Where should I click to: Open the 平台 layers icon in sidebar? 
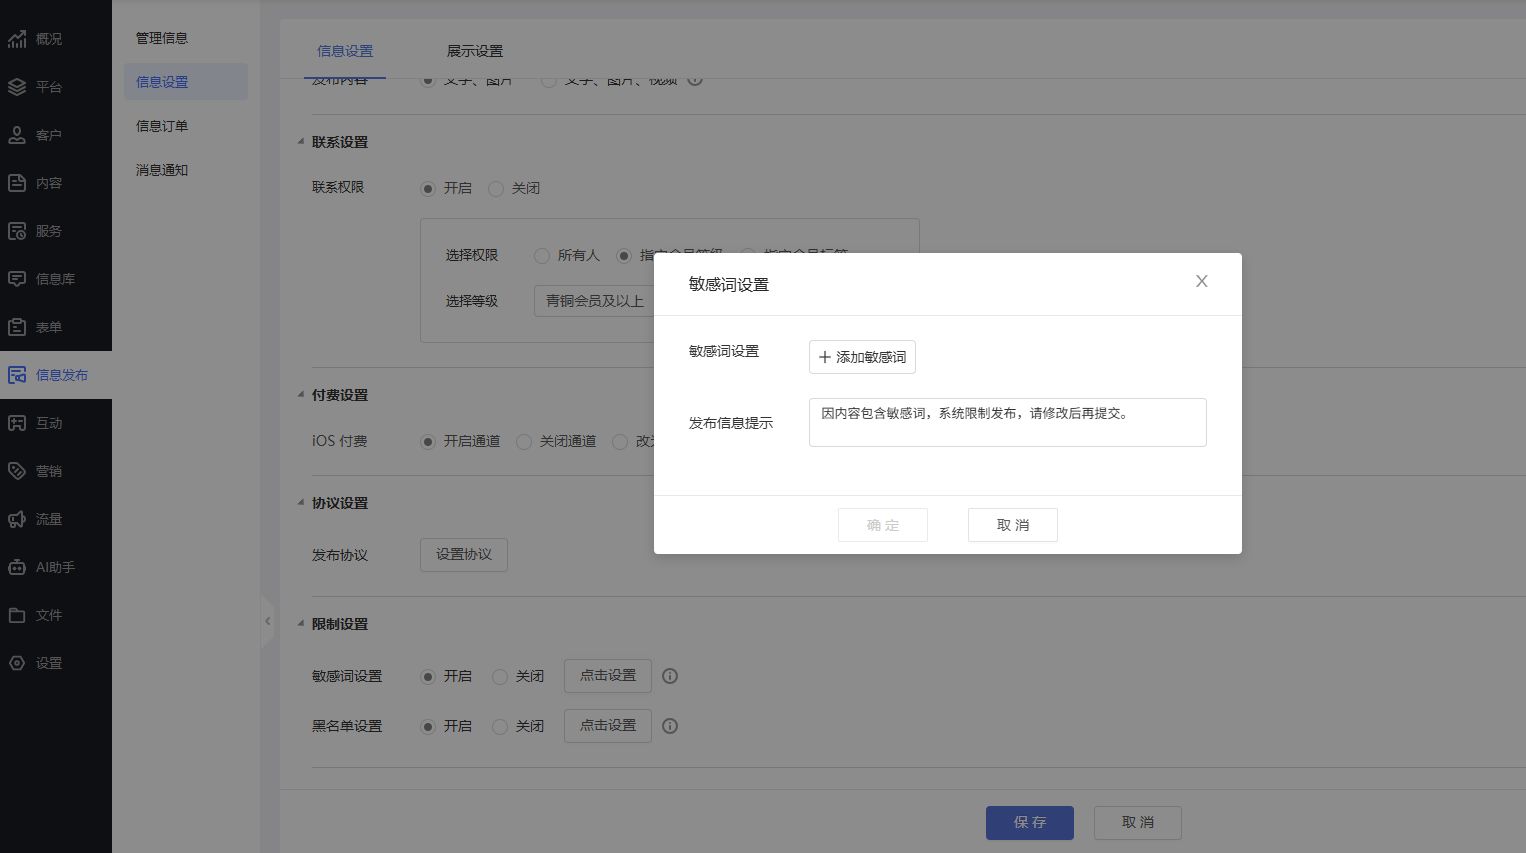(17, 87)
